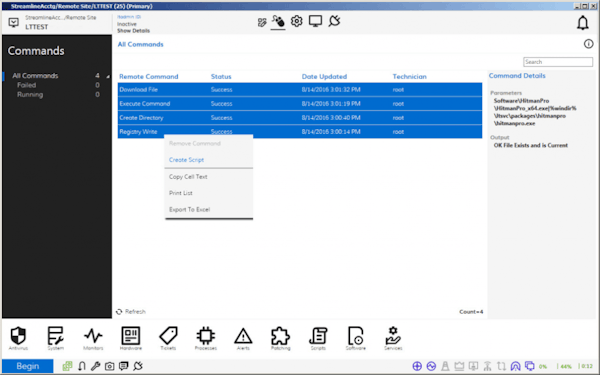Click the blue crosshair circle icon at bottom right
The width and height of the screenshot is (600, 375).
click(x=417, y=366)
